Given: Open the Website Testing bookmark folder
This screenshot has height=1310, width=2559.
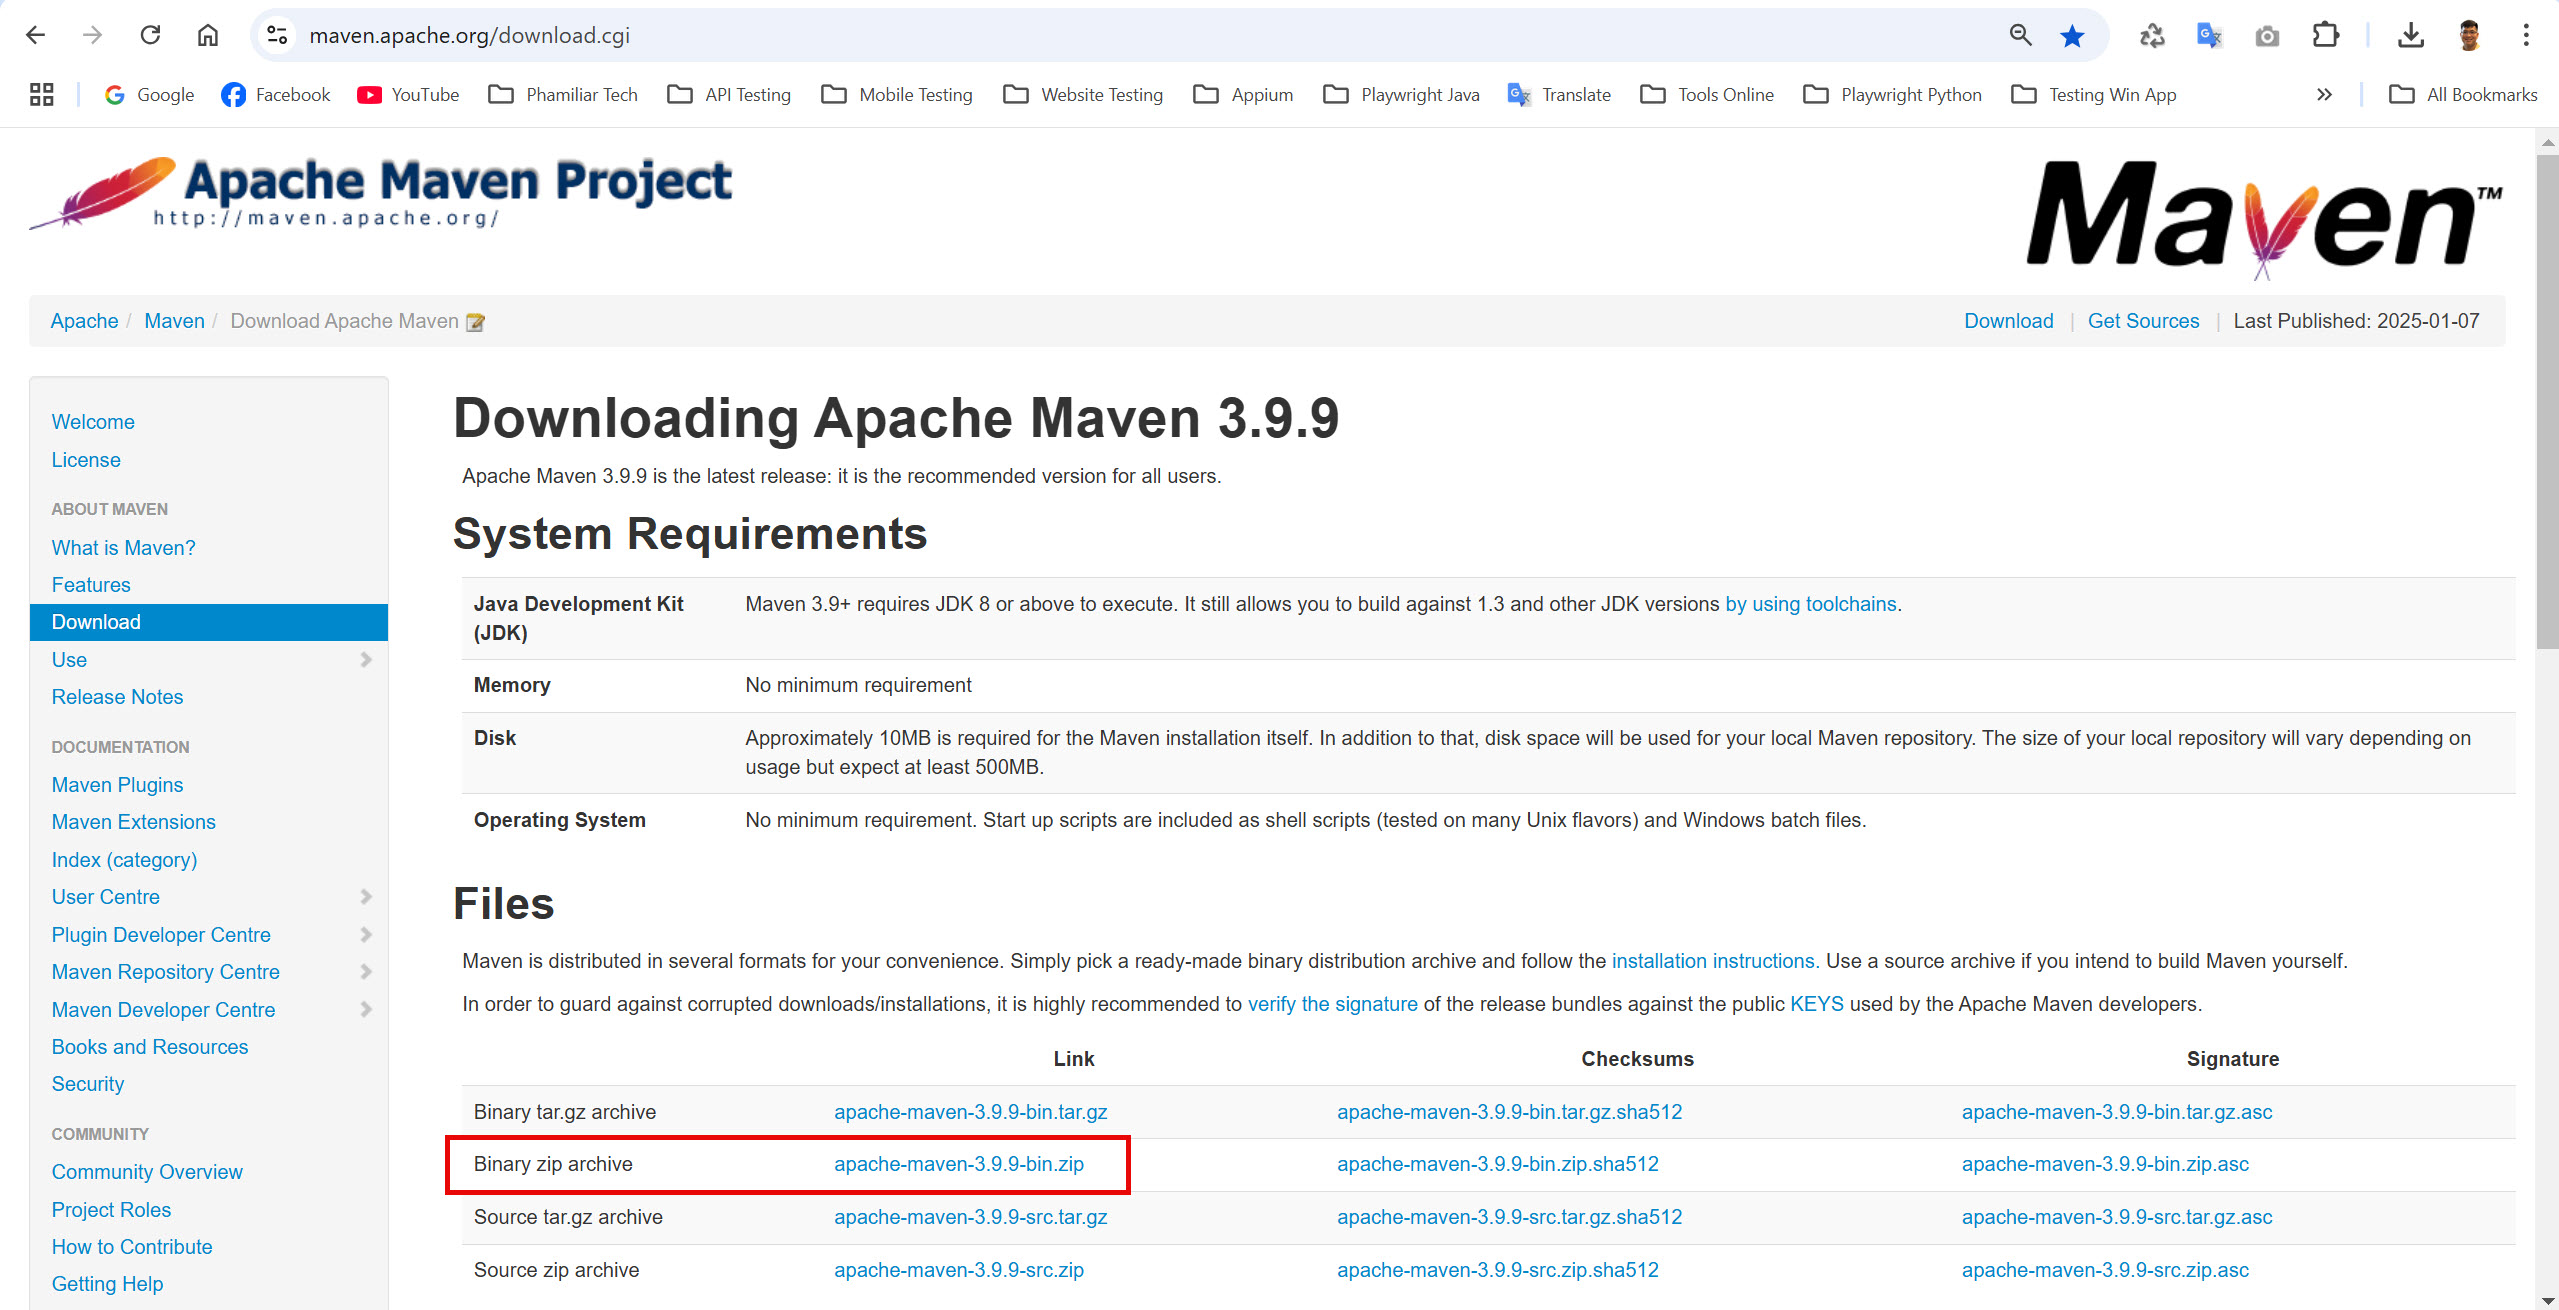Looking at the screenshot, I should [x=1083, y=94].
